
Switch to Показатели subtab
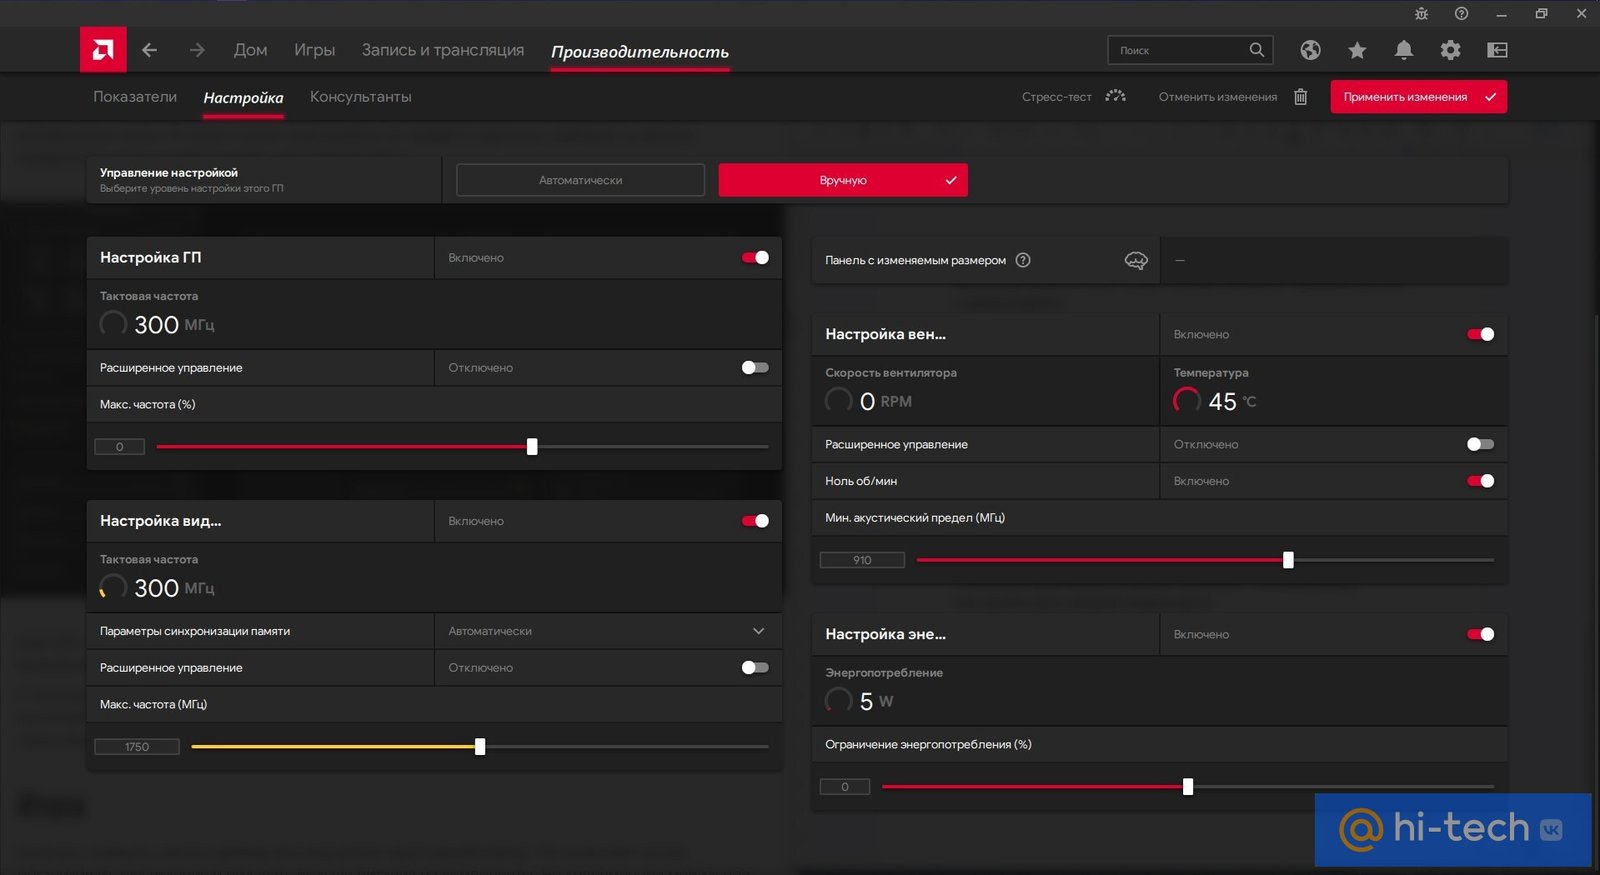tap(135, 97)
